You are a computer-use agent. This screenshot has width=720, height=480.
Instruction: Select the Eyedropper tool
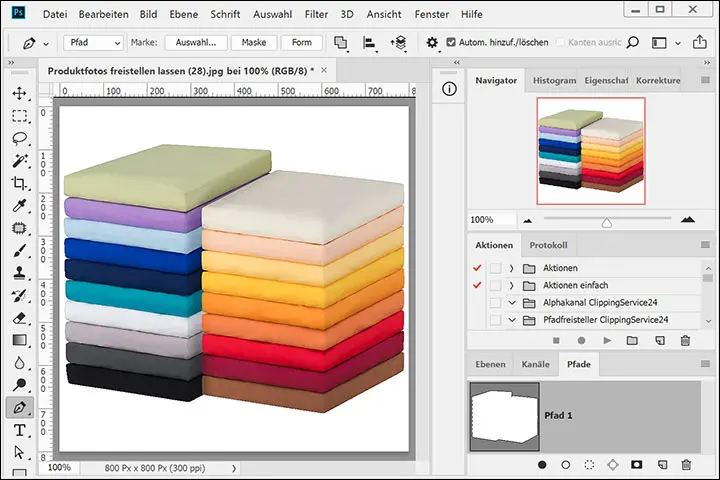coord(19,206)
